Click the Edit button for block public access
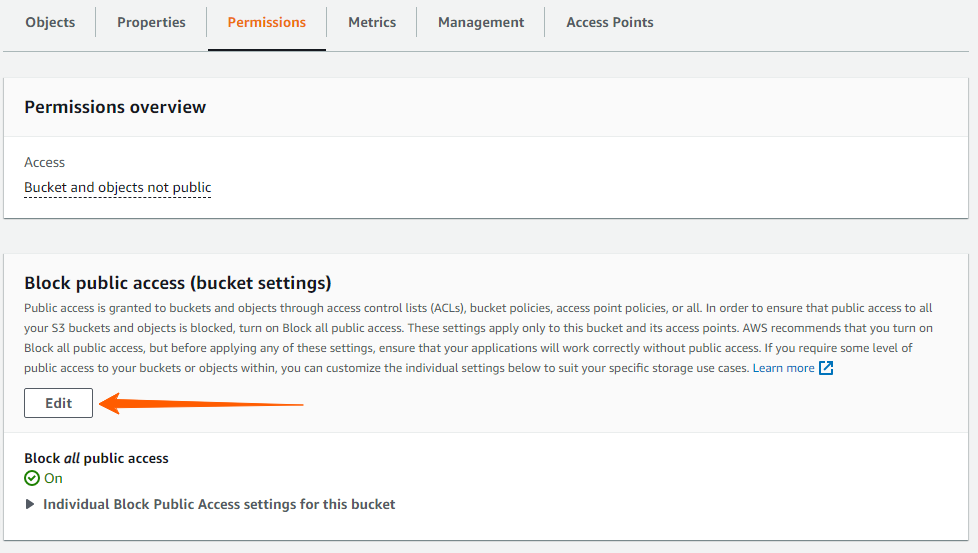 point(59,403)
